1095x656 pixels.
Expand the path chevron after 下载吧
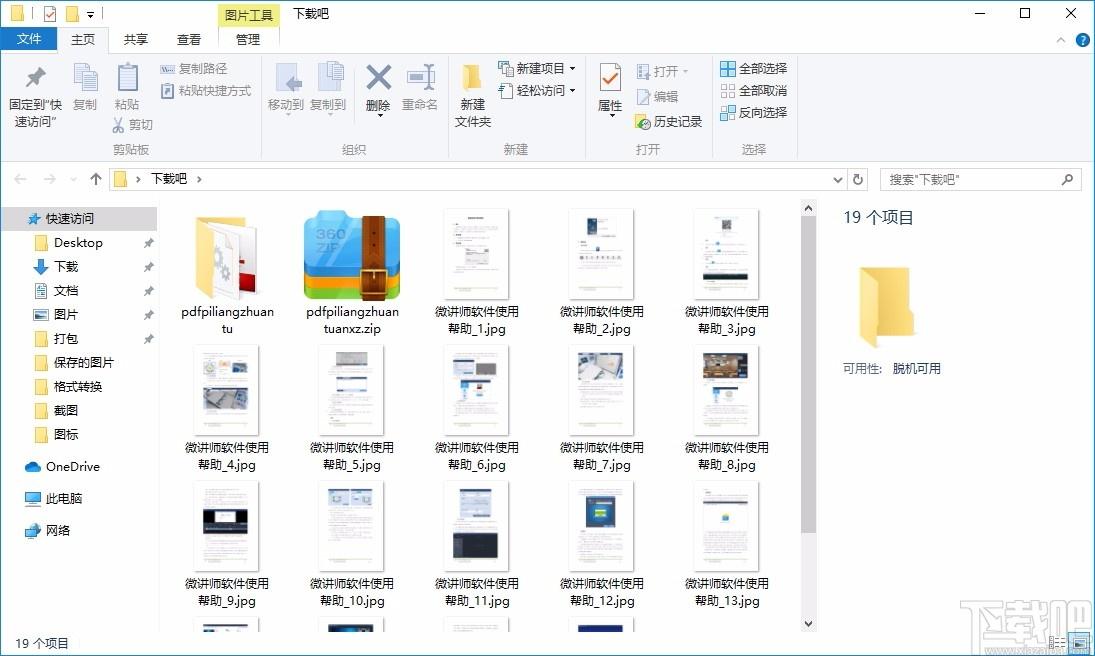[199, 180]
